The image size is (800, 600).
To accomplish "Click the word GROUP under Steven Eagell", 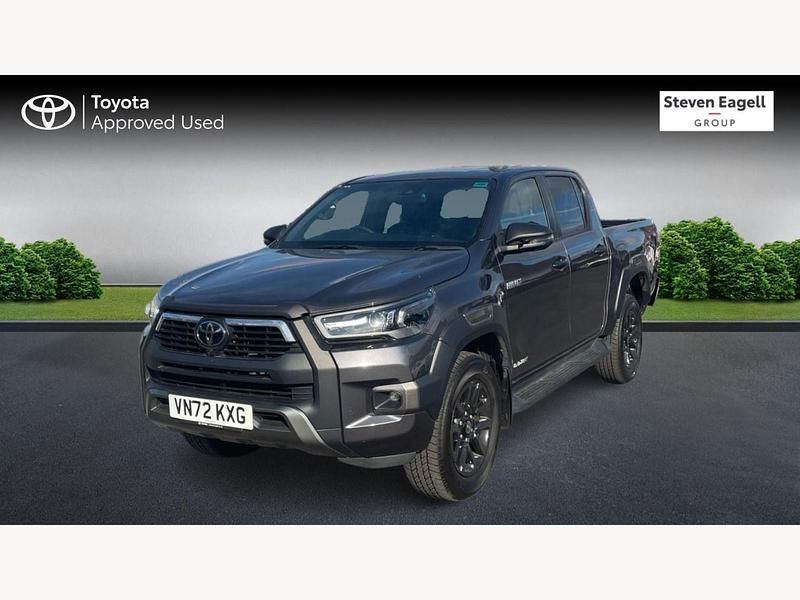I will click(x=714, y=123).
